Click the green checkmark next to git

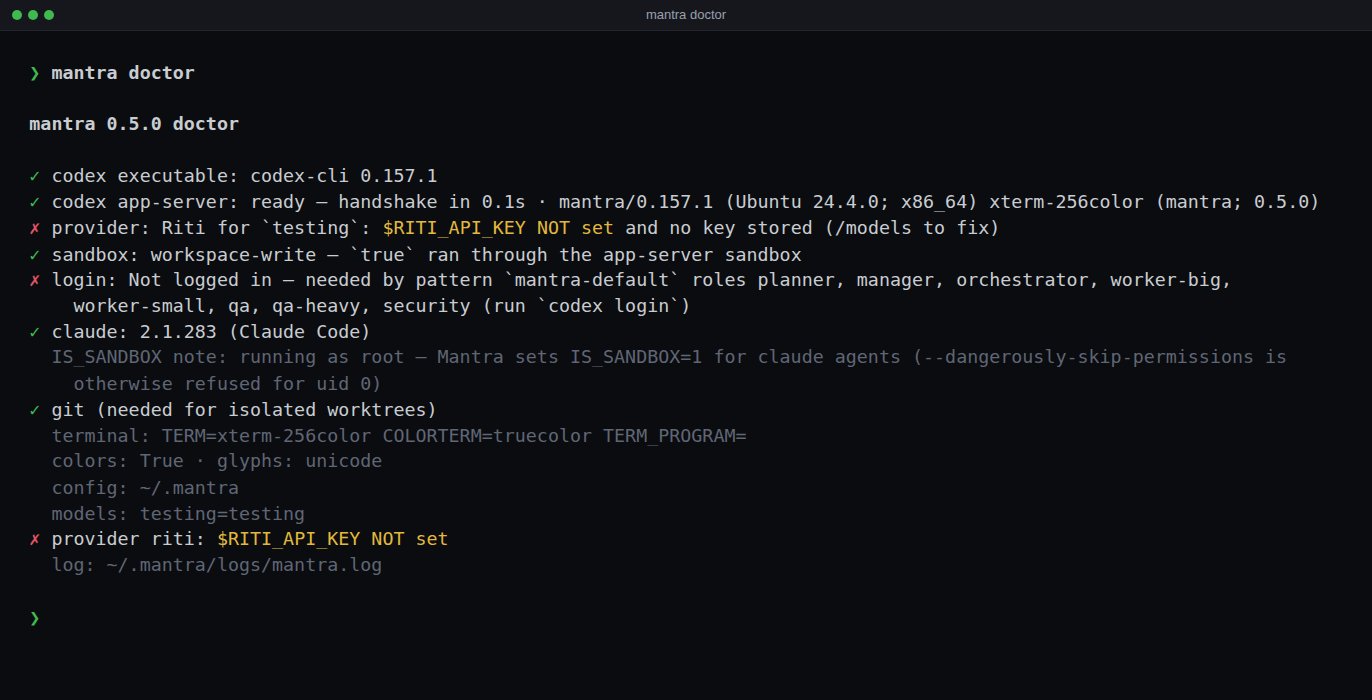[x=35, y=410]
